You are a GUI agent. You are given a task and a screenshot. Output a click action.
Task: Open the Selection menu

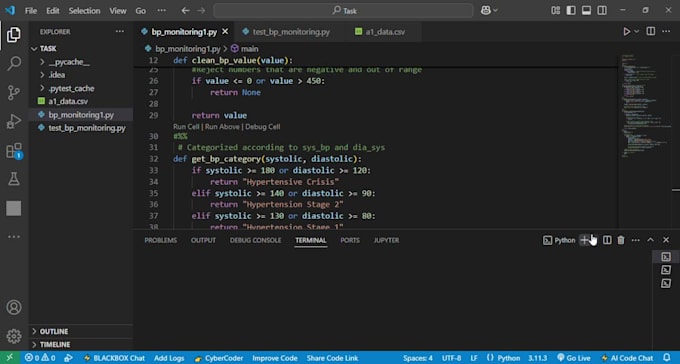click(x=84, y=10)
